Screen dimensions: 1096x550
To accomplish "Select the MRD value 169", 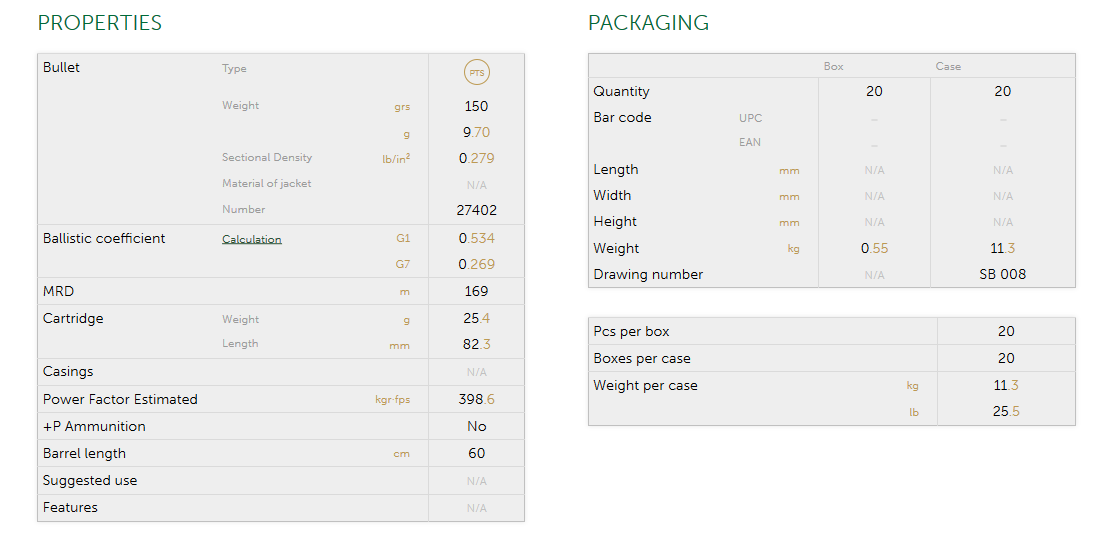I will click(477, 291).
